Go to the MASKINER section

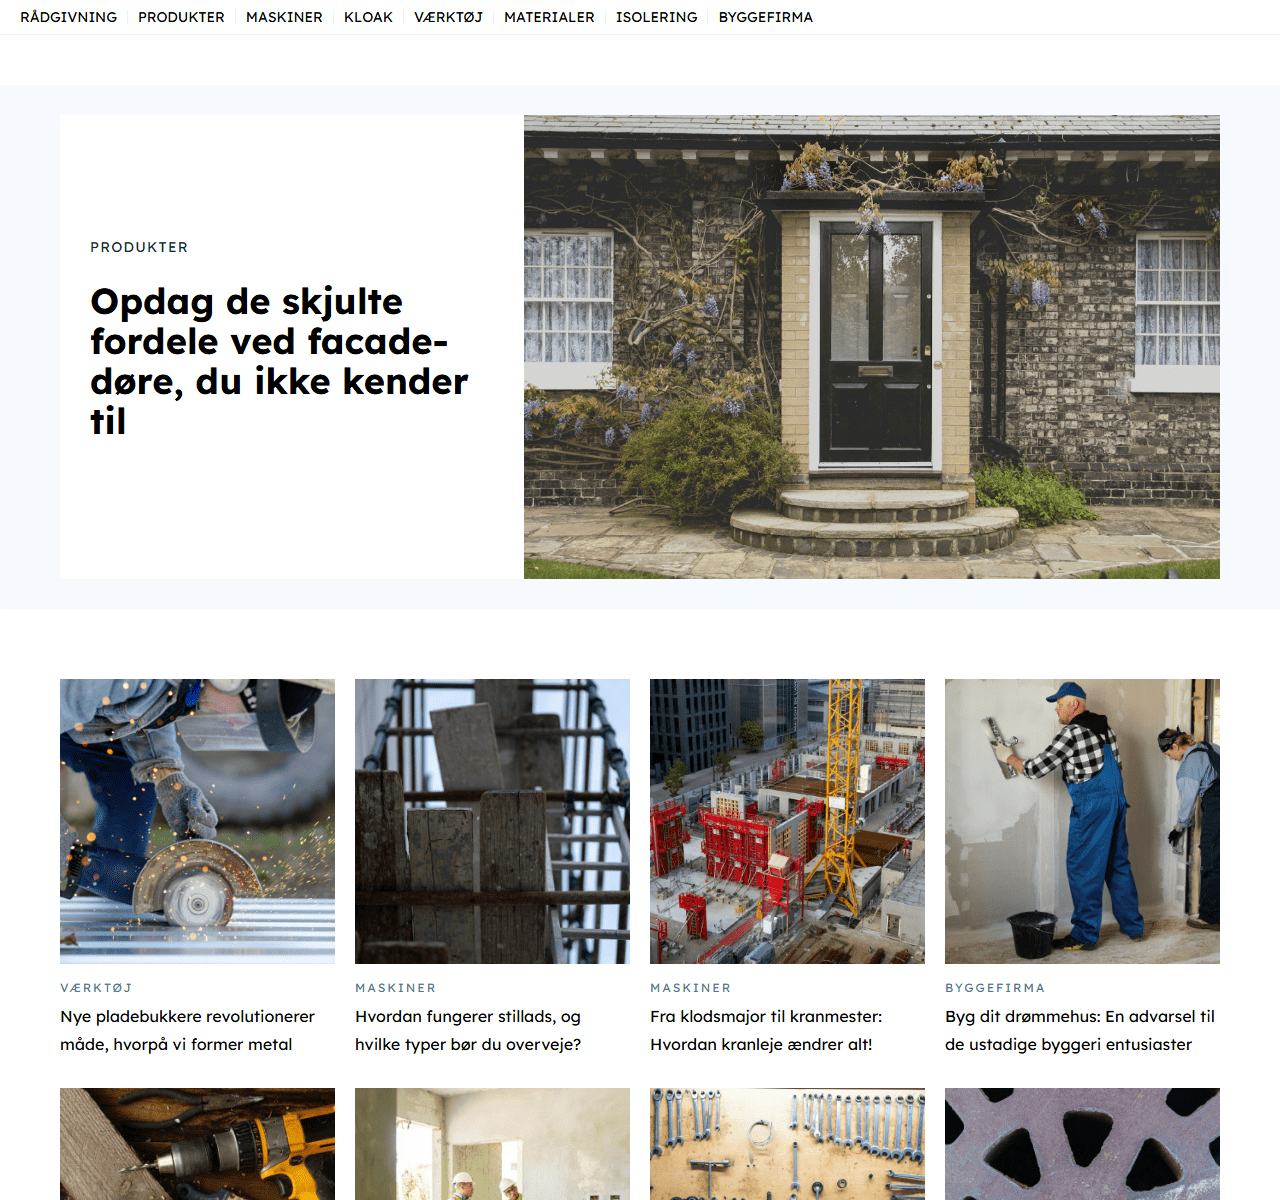[284, 17]
